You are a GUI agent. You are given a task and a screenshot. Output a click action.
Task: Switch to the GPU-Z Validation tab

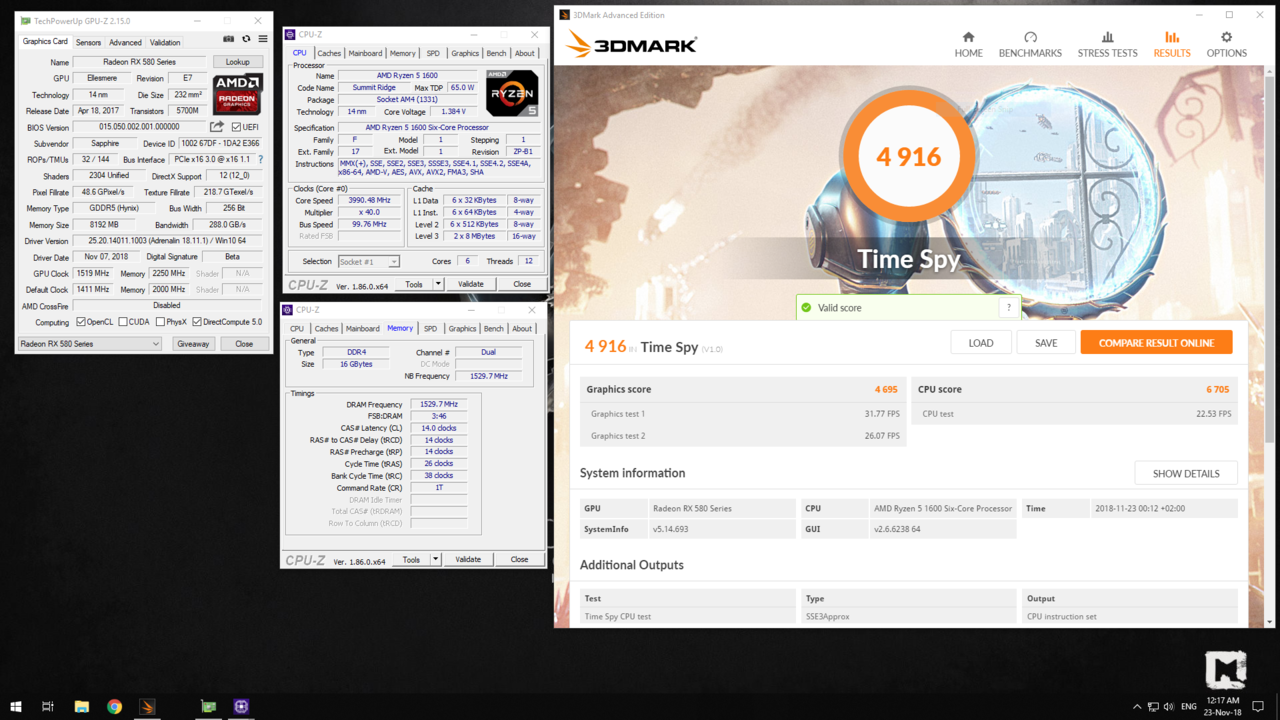165,42
